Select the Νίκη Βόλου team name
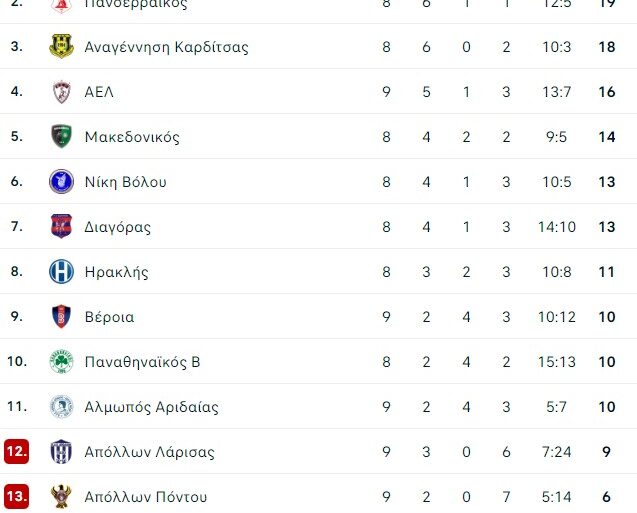This screenshot has width=637, height=513. point(125,182)
